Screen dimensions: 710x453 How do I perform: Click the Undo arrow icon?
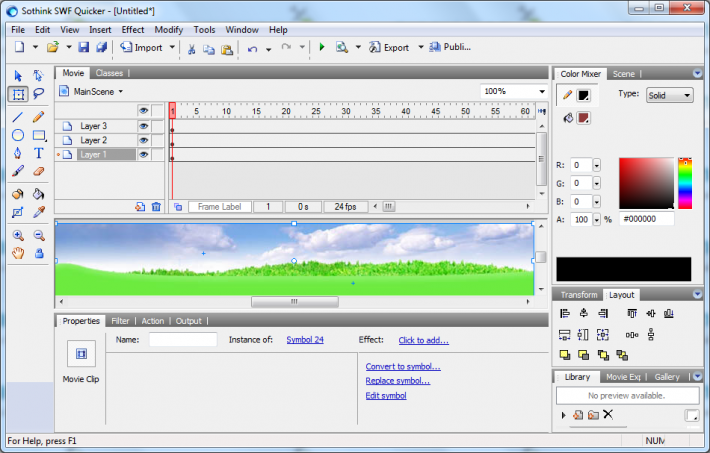pyautogui.click(x=252, y=48)
